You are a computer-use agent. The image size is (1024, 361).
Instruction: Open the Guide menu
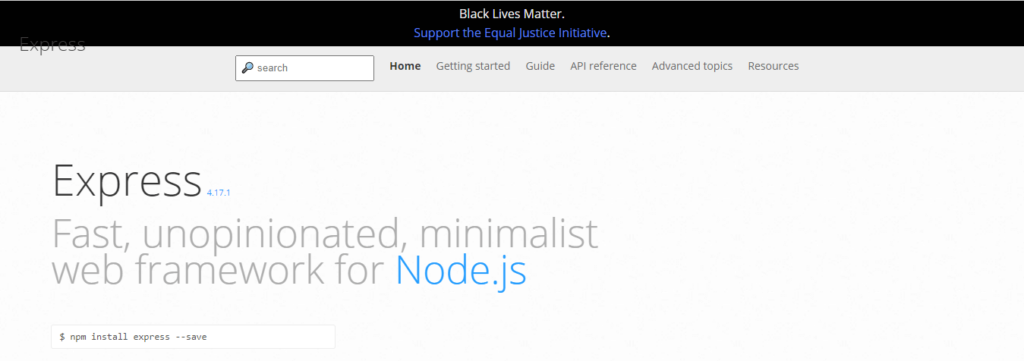(540, 66)
